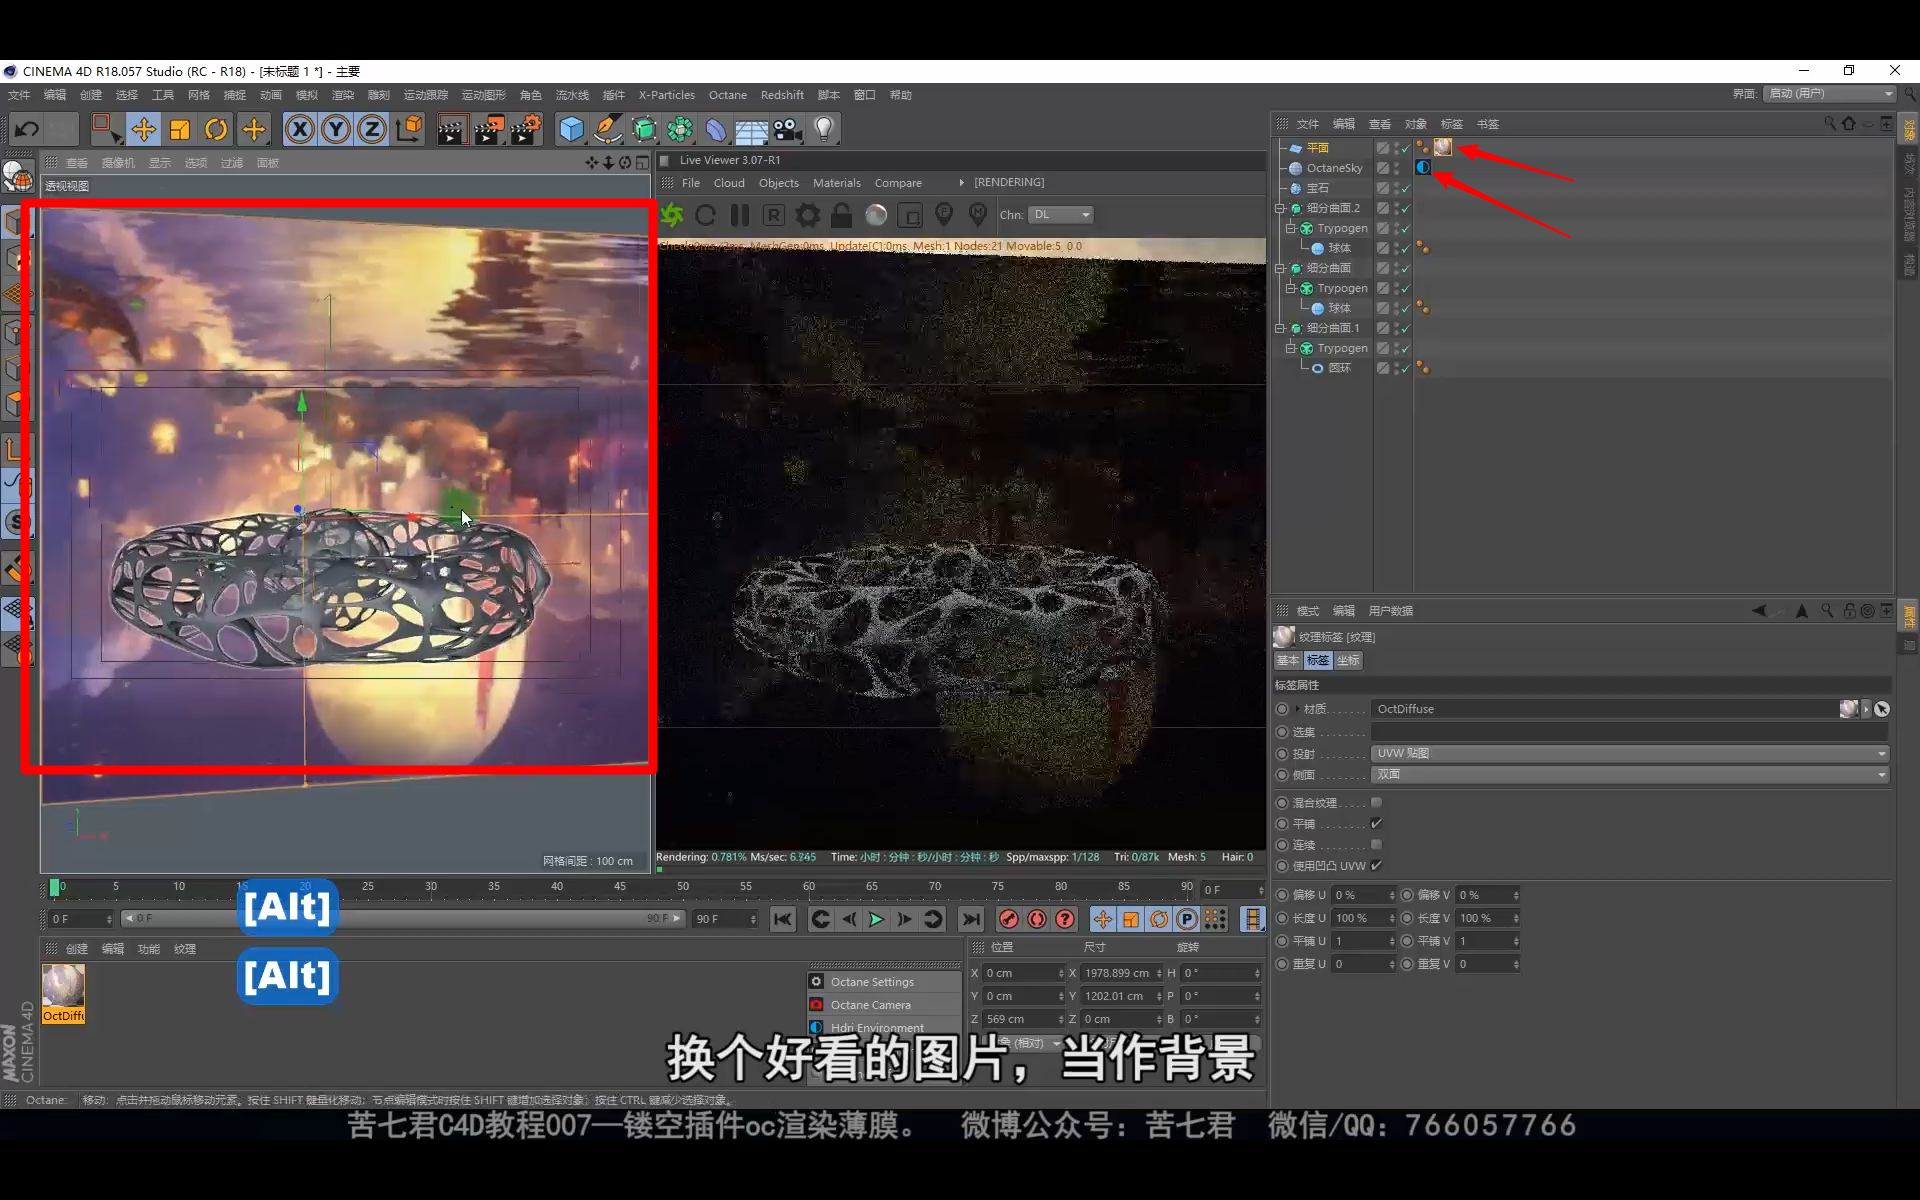The height and width of the screenshot is (1200, 1920).
Task: Add a Cube primitive object
Action: [571, 129]
